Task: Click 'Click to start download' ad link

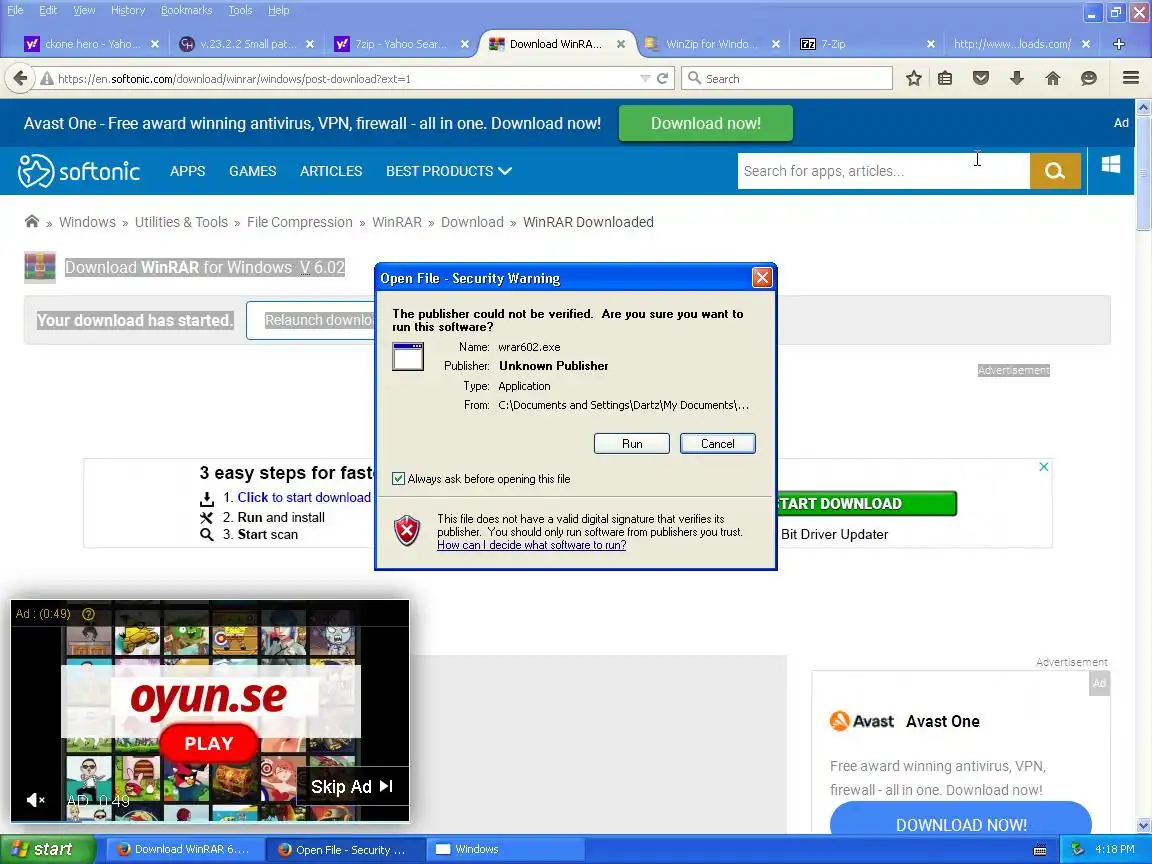Action: coord(303,497)
